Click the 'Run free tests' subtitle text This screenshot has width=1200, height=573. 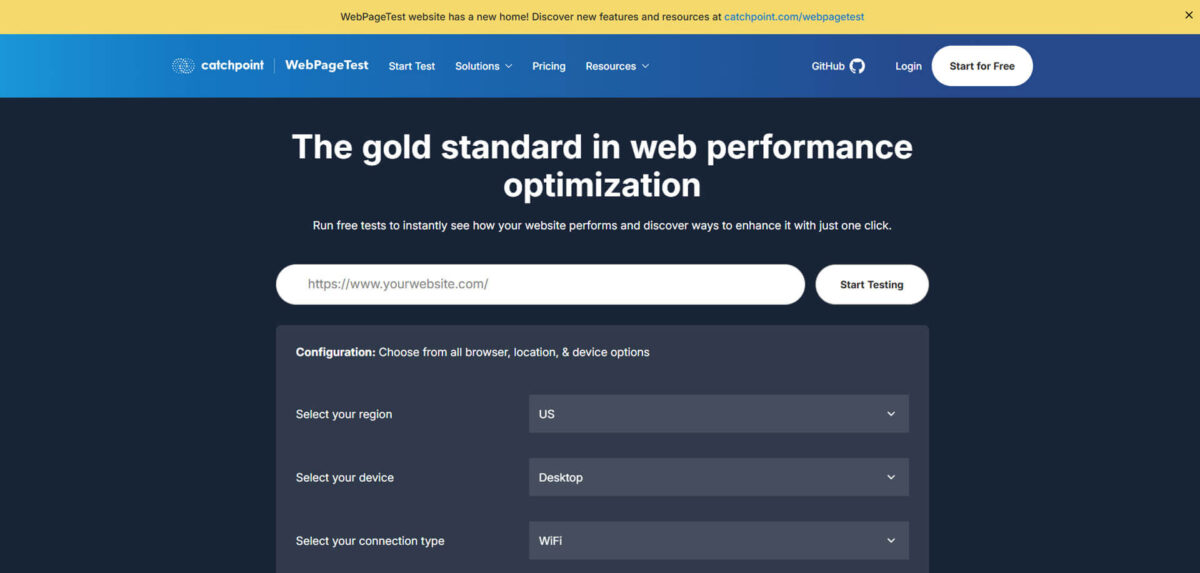(602, 225)
